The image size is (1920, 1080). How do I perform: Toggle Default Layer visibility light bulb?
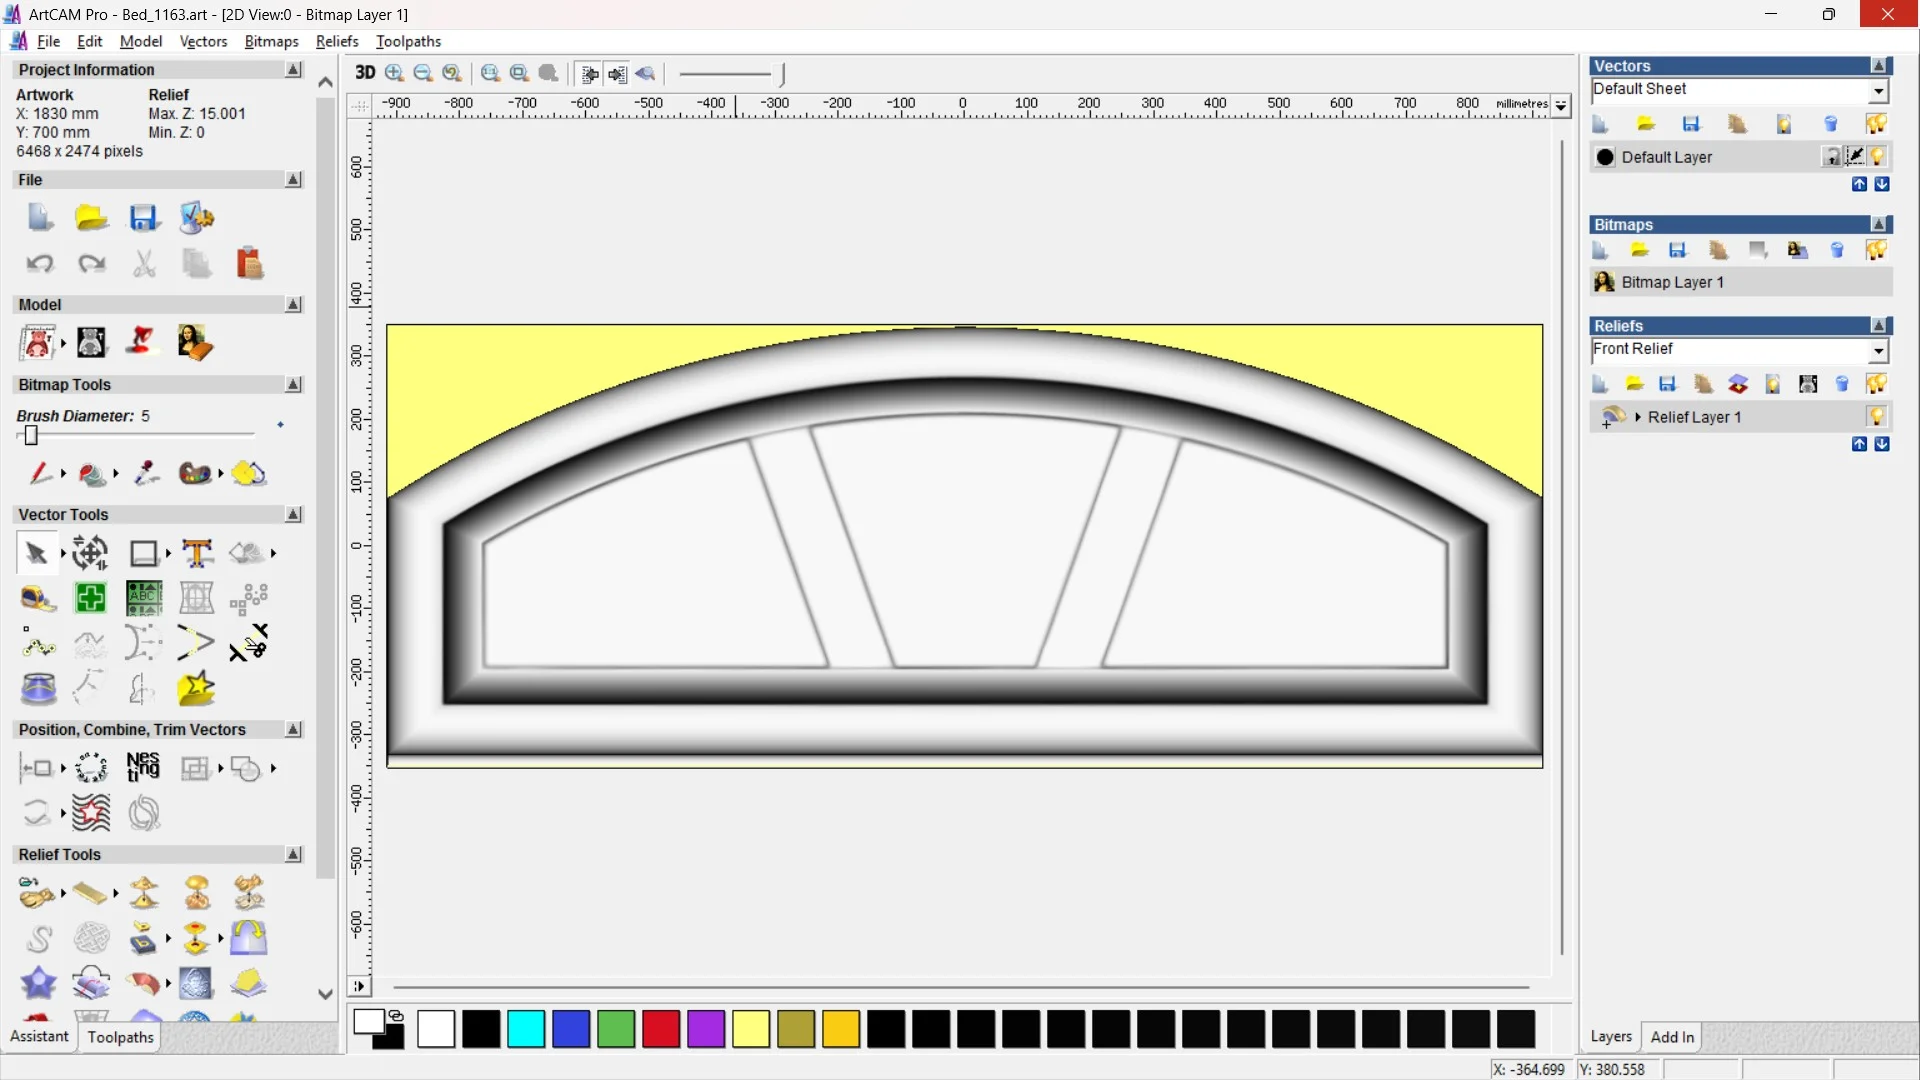coord(1877,157)
